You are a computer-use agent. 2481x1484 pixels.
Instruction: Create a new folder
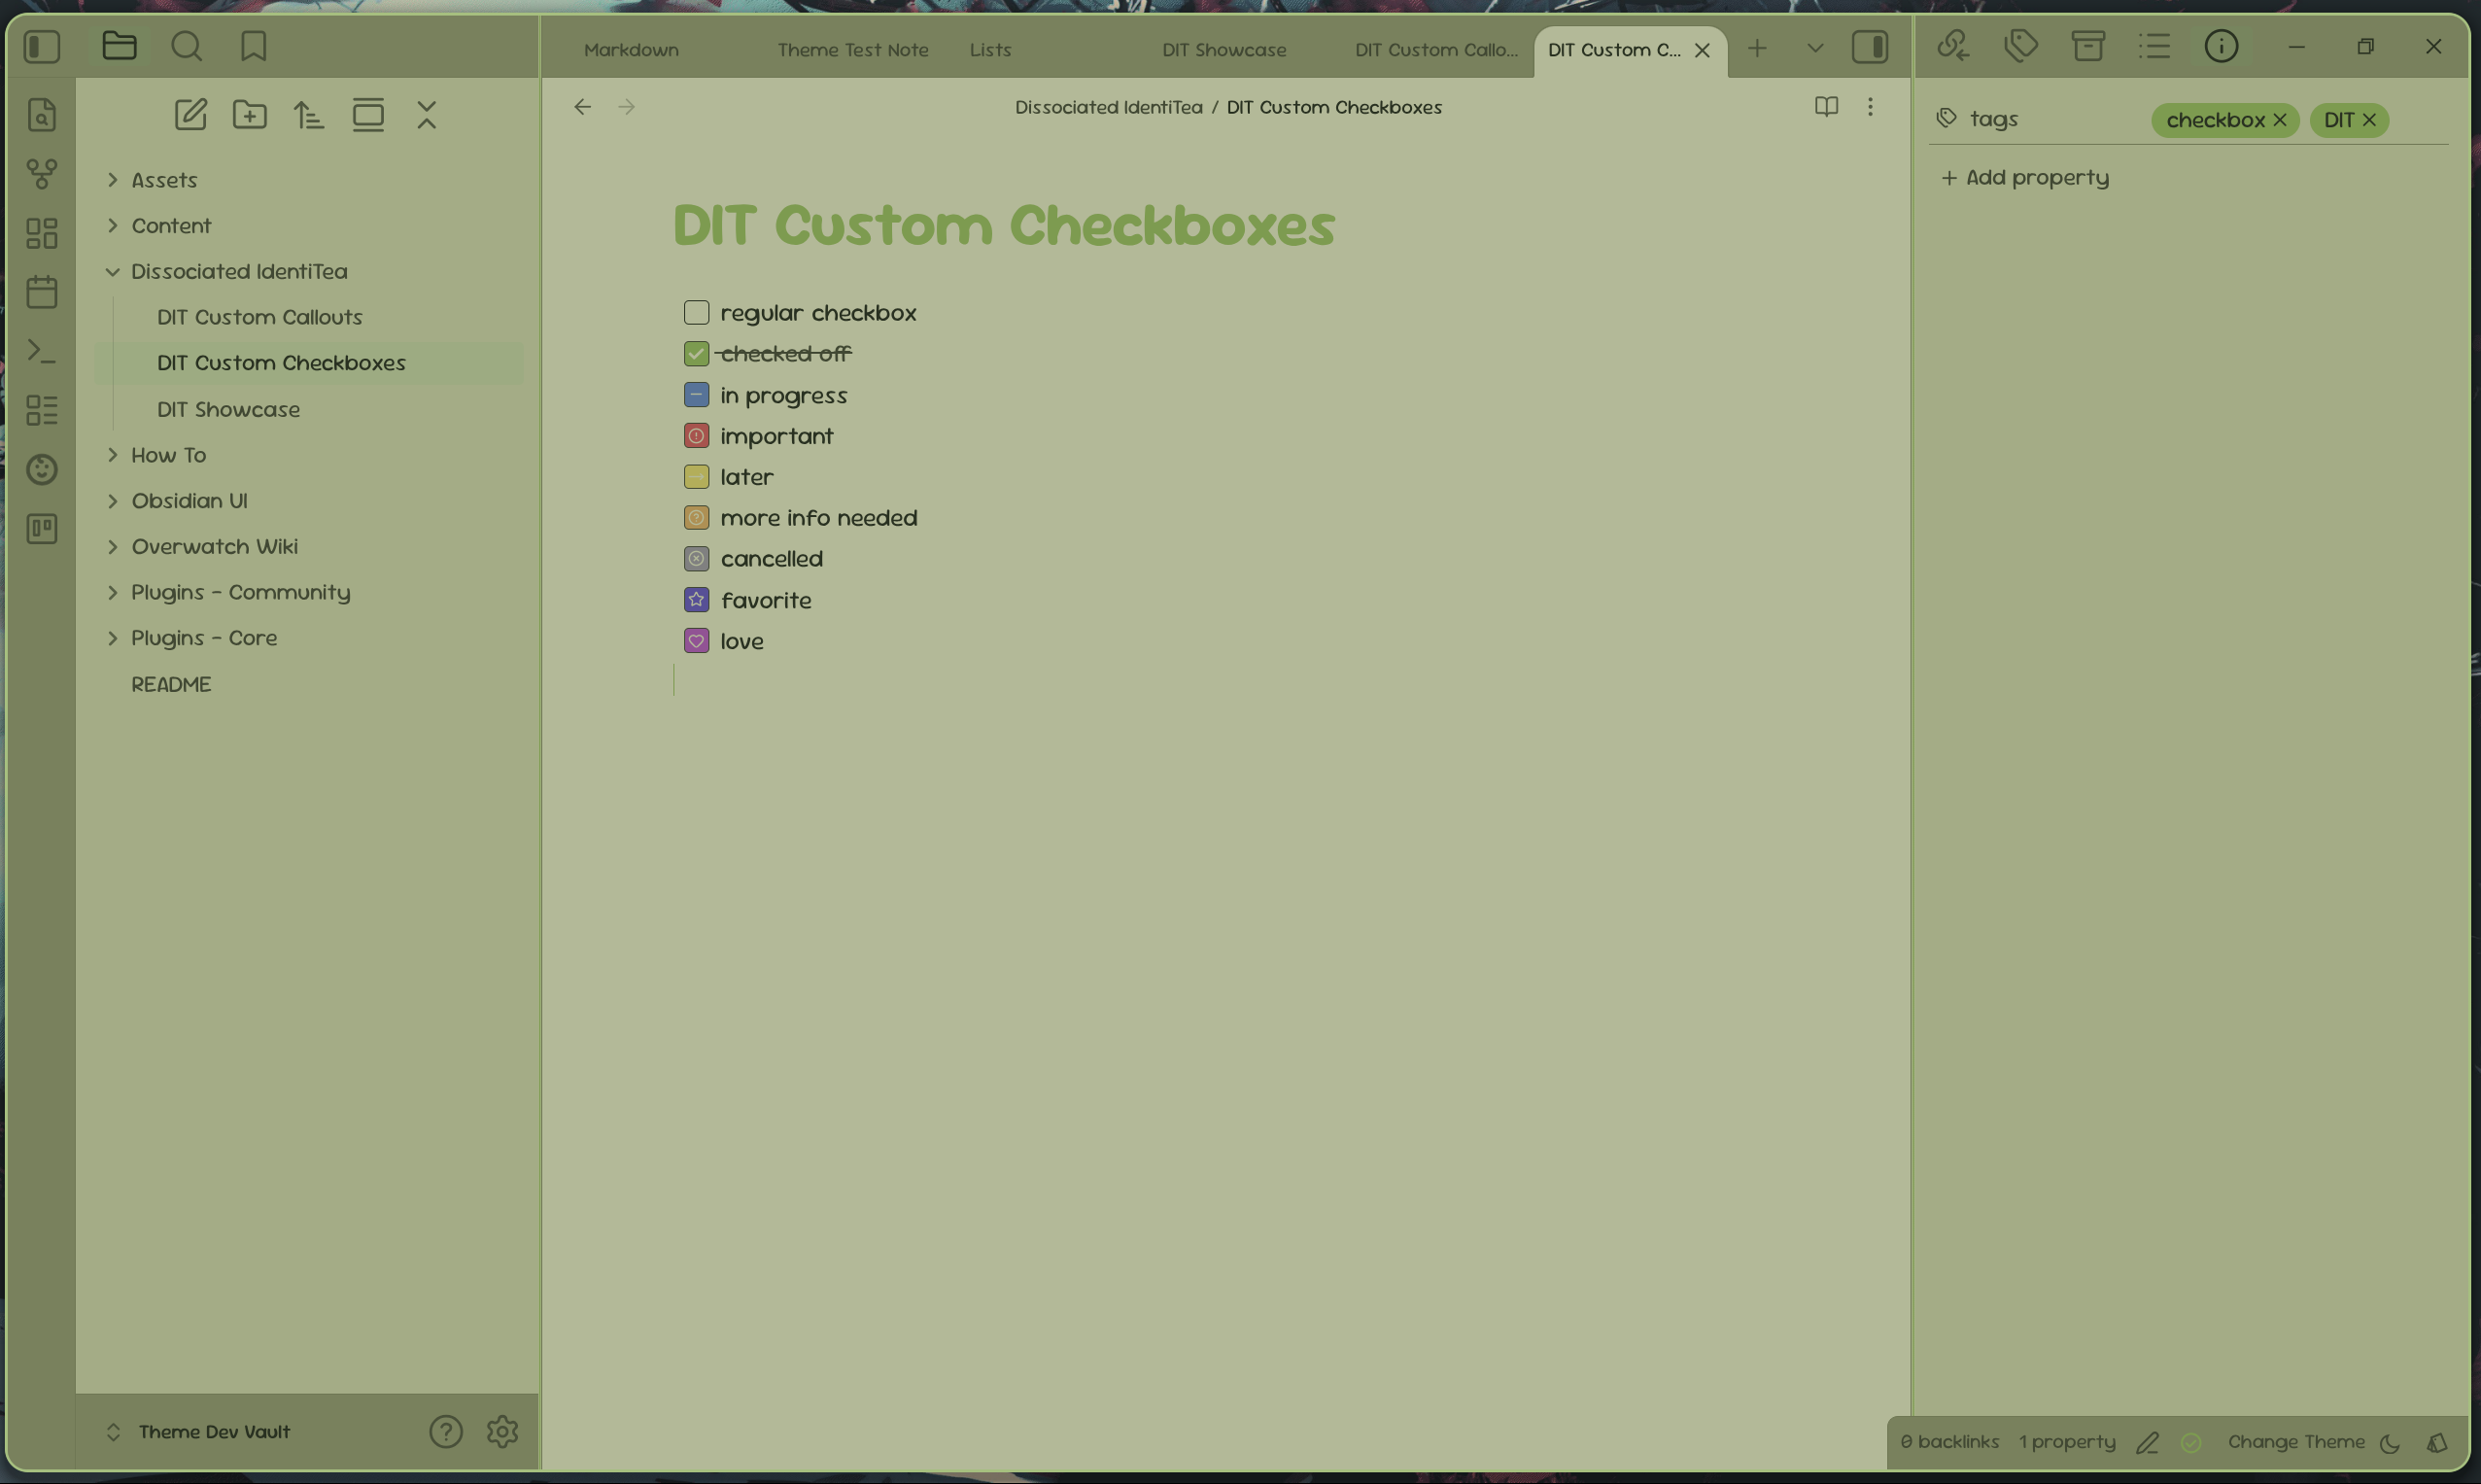[x=249, y=115]
